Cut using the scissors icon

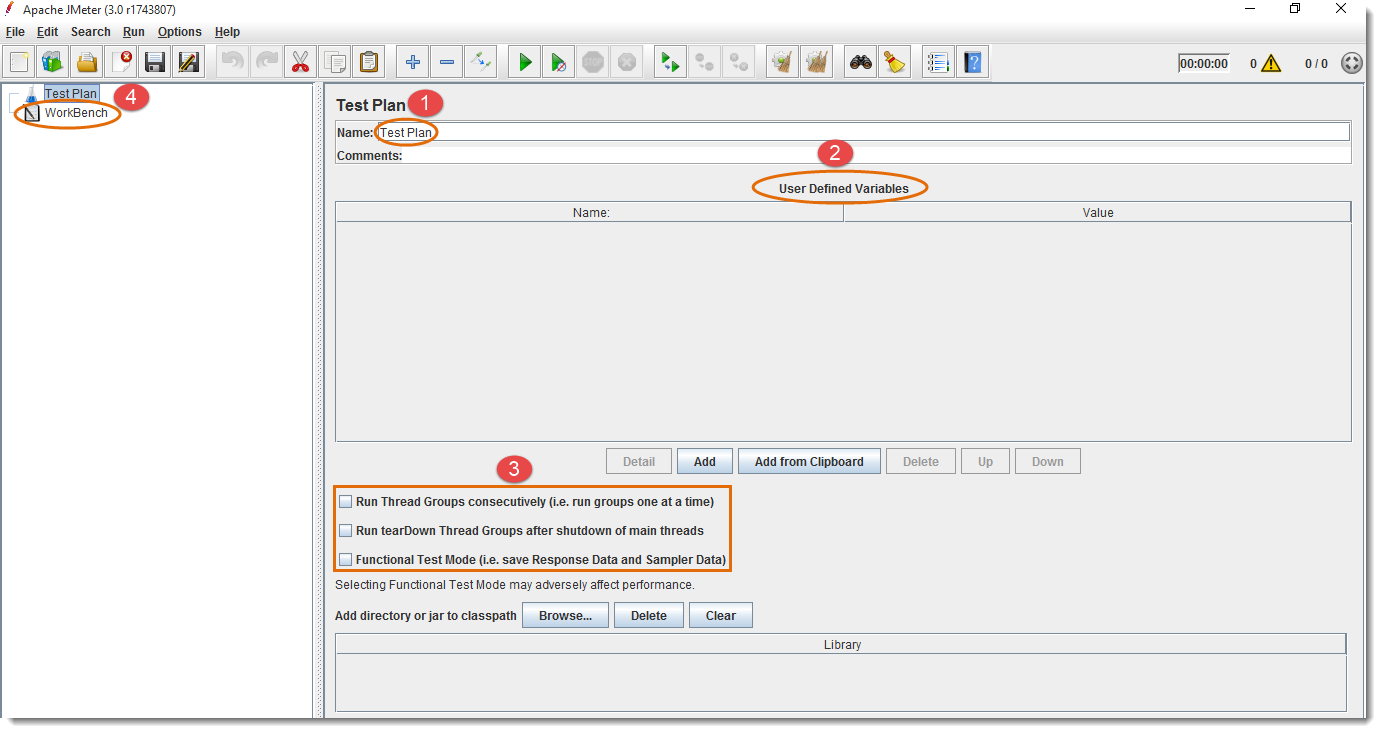click(x=301, y=62)
